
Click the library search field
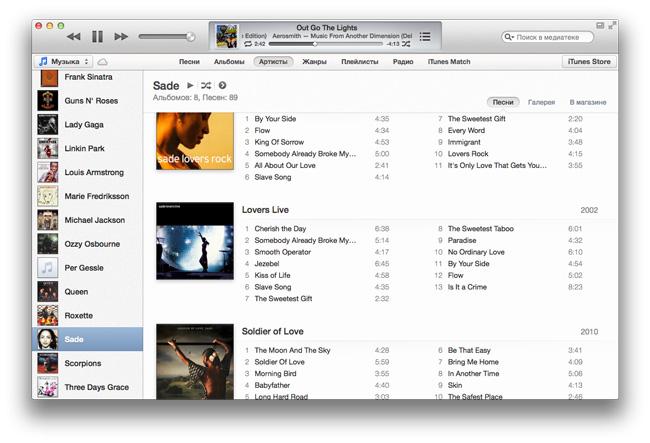(x=547, y=37)
